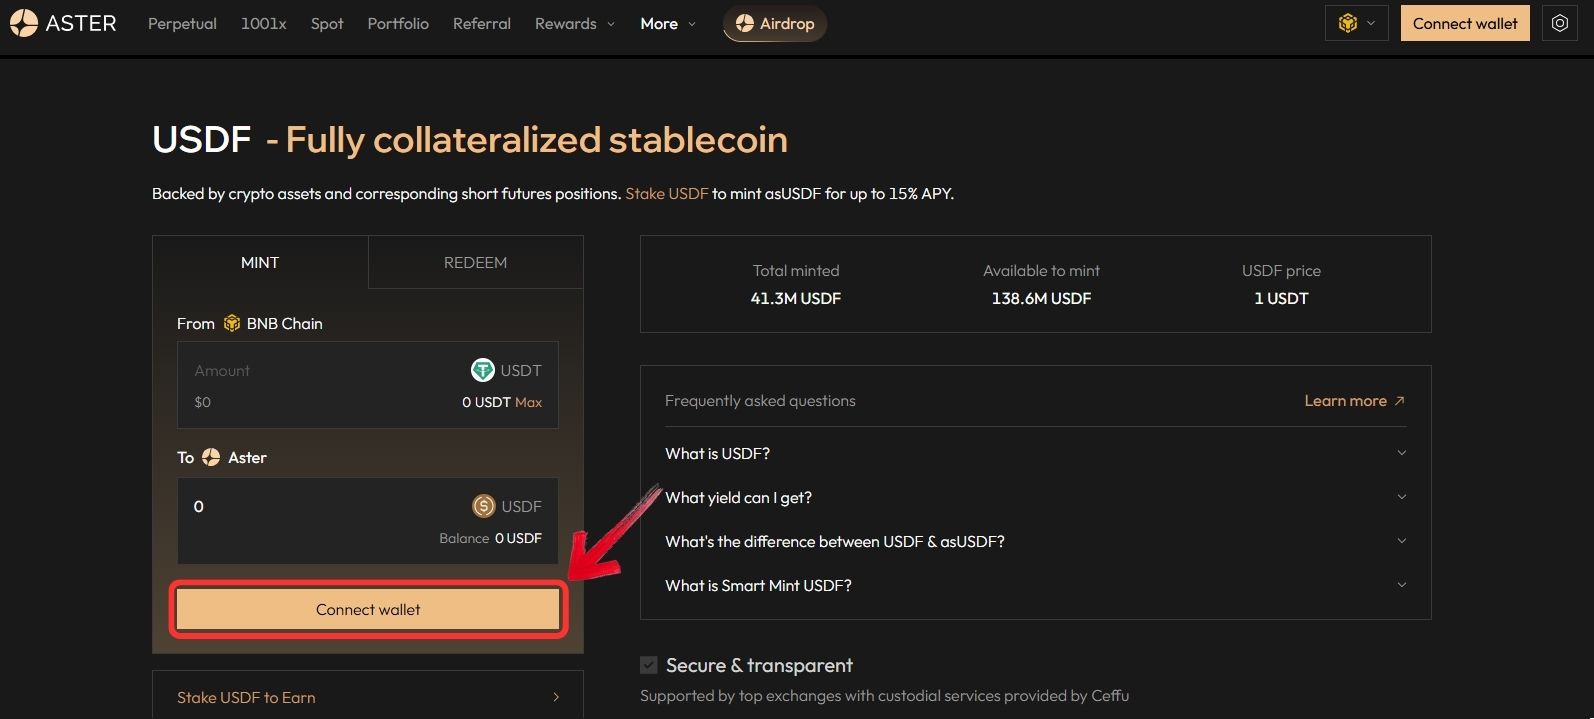Image resolution: width=1594 pixels, height=719 pixels.
Task: Click the BNB Chain icon beside From
Action: click(x=232, y=323)
